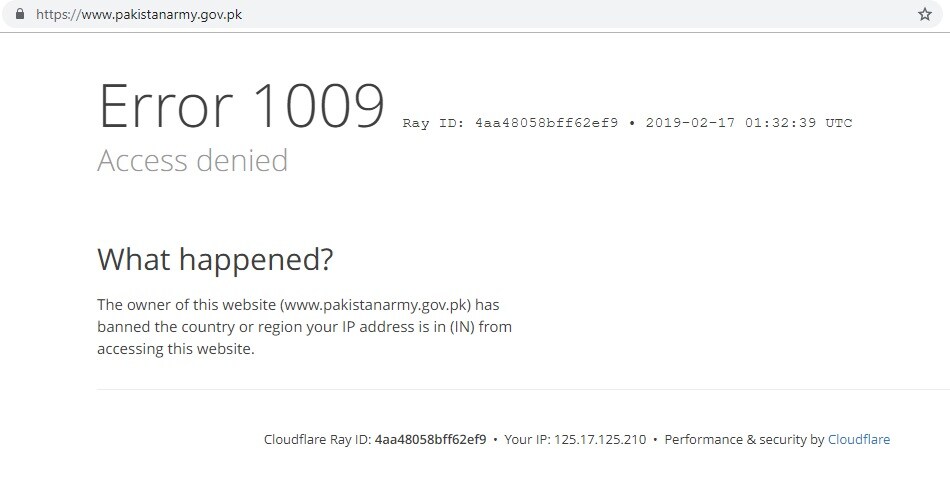Open the Cloudflare link in the footer
Screen dimensions: 950x481
coord(859,439)
